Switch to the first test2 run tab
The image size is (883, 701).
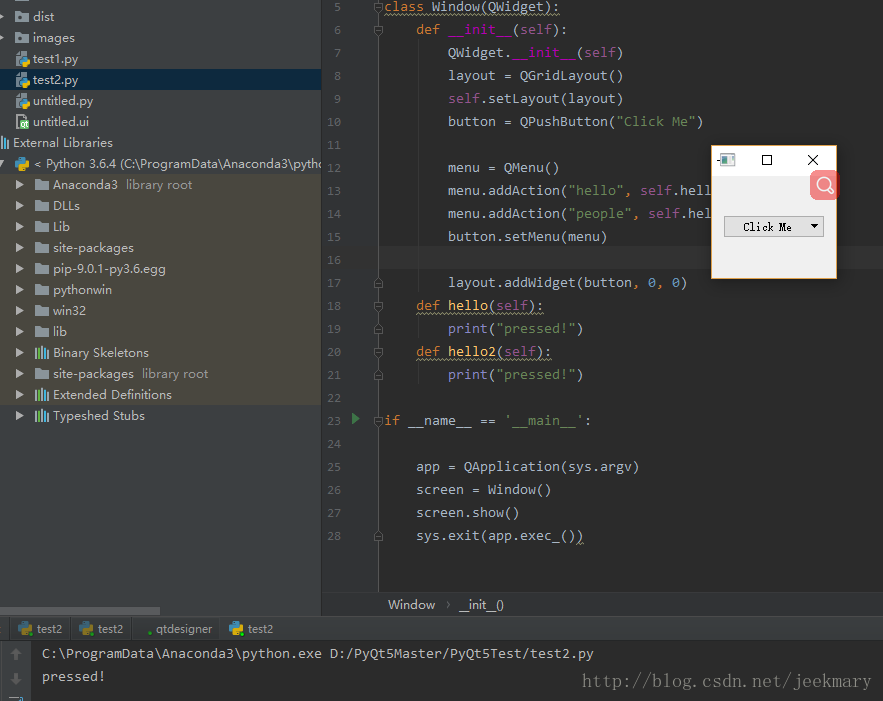point(41,629)
